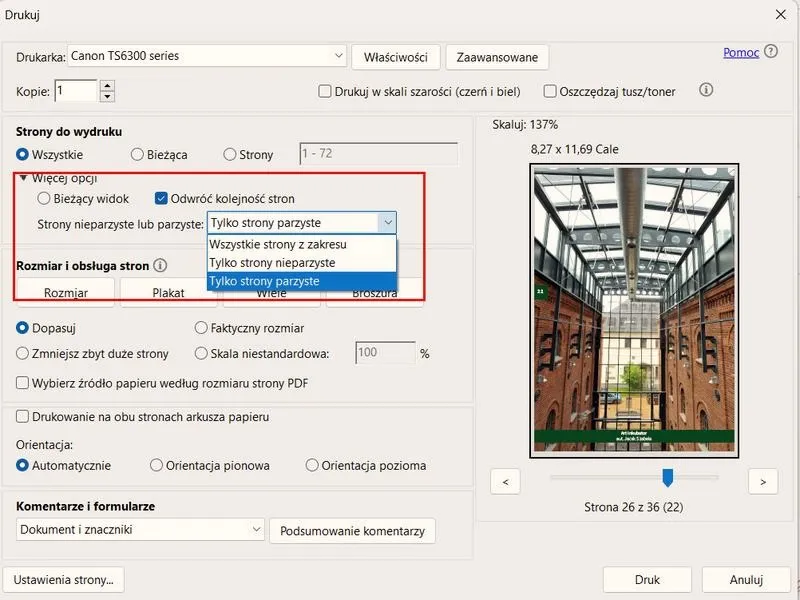
Task: Click the page range field 1 - 72
Action: 378,154
